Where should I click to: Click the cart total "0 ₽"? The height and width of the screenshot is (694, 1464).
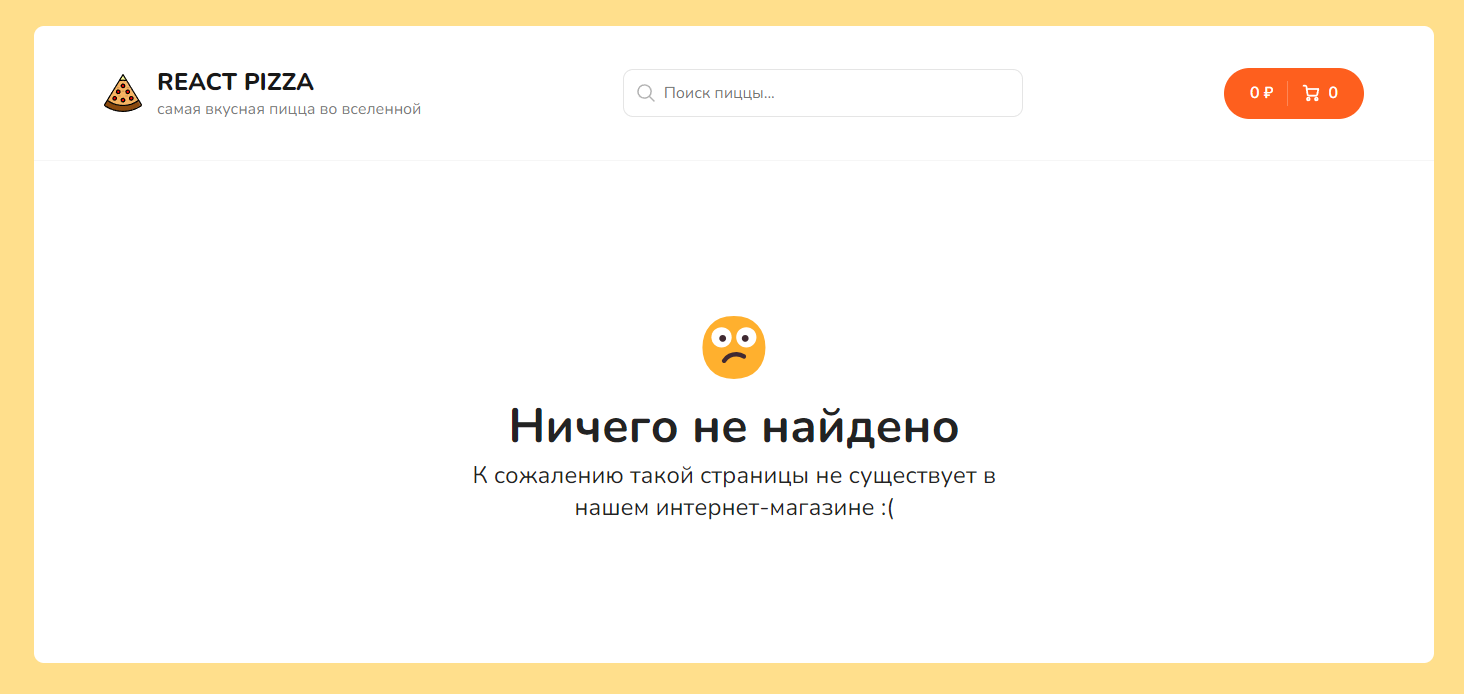tap(1261, 93)
